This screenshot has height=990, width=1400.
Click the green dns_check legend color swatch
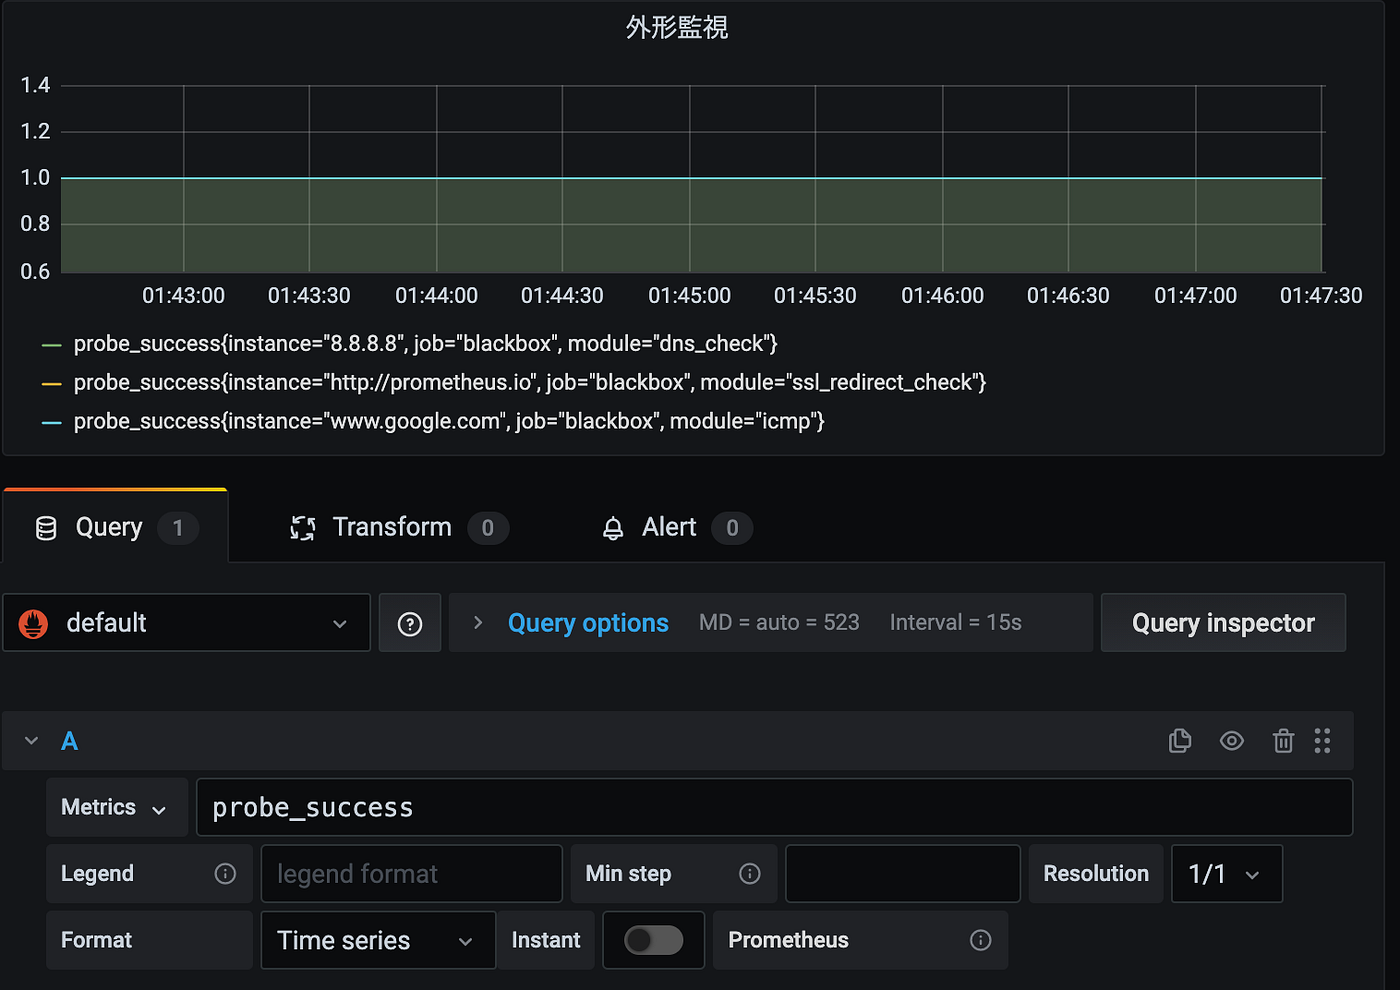pyautogui.click(x=52, y=344)
